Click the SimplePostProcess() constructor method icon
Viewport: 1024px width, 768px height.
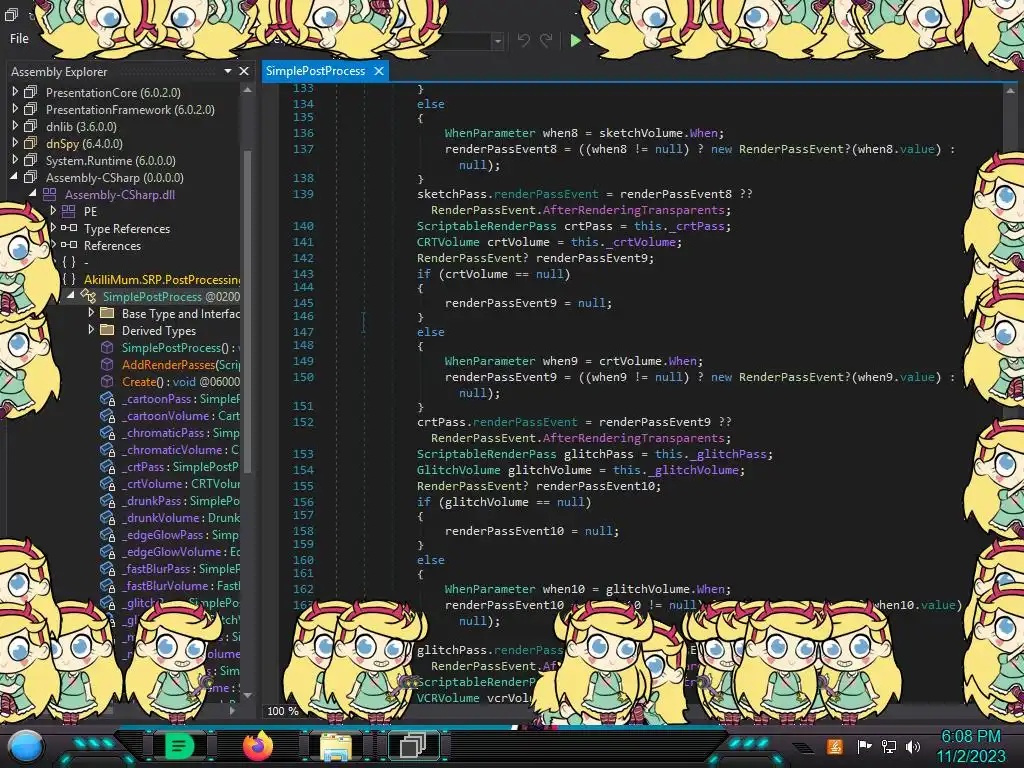click(x=107, y=347)
